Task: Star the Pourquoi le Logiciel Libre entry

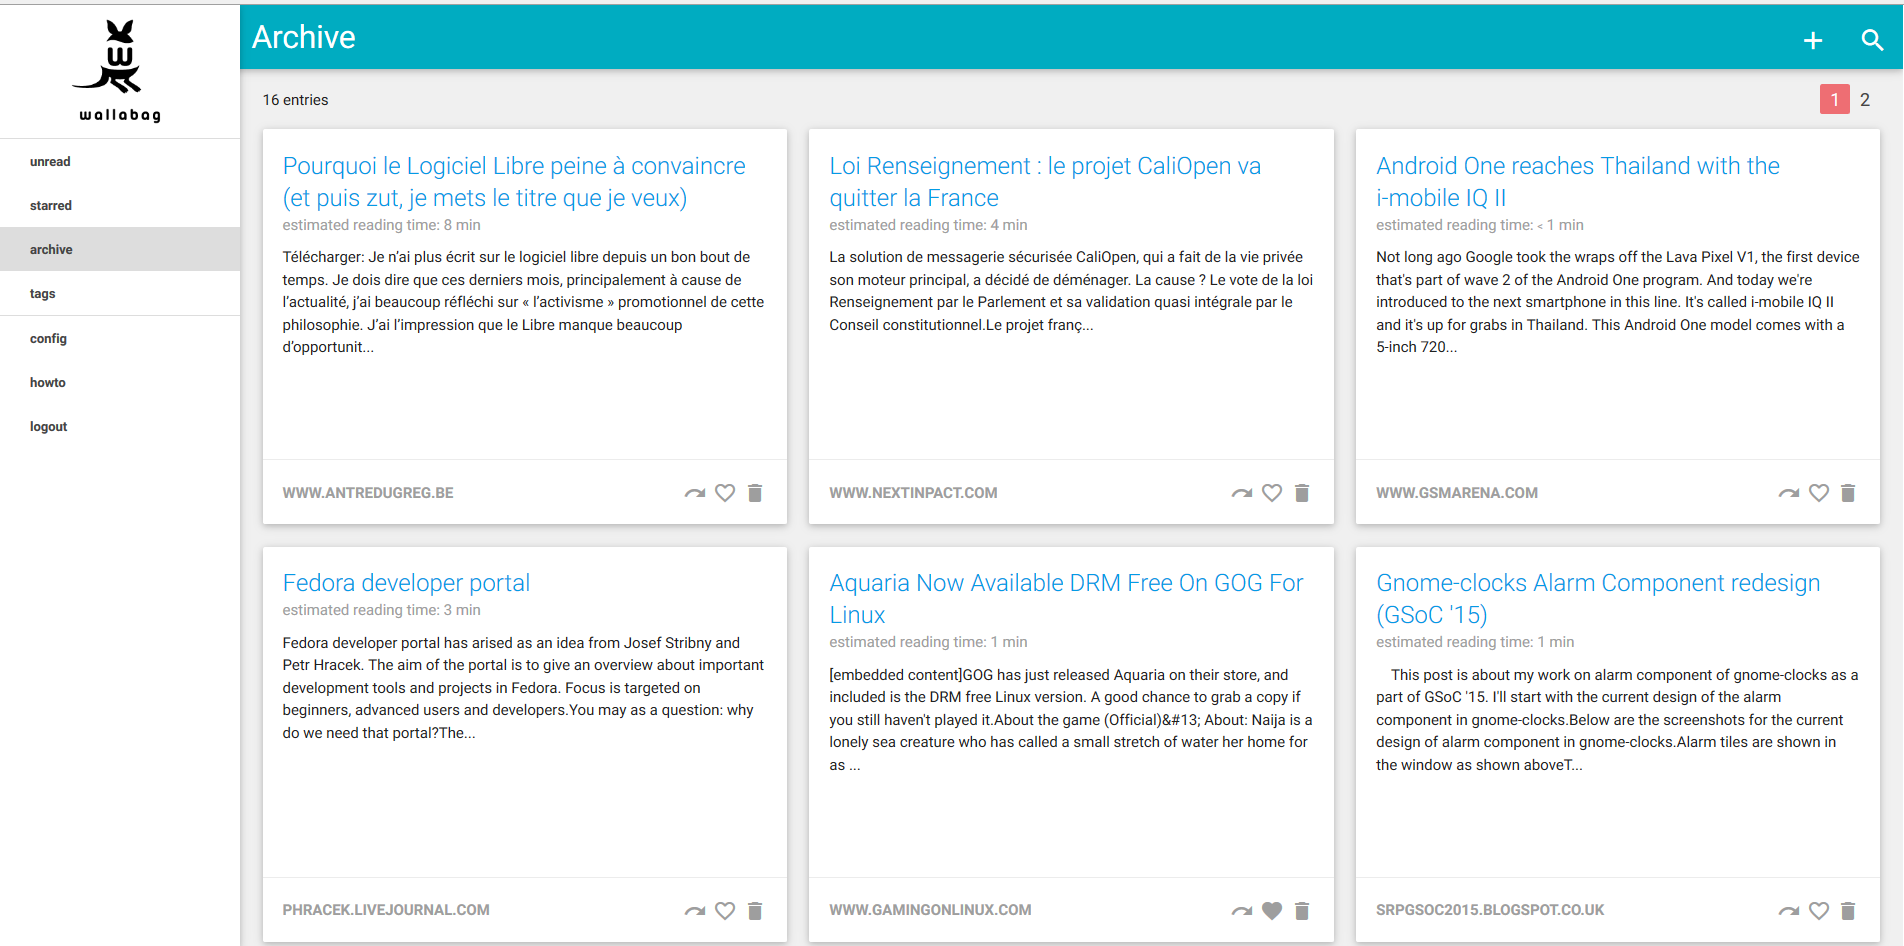Action: 725,493
